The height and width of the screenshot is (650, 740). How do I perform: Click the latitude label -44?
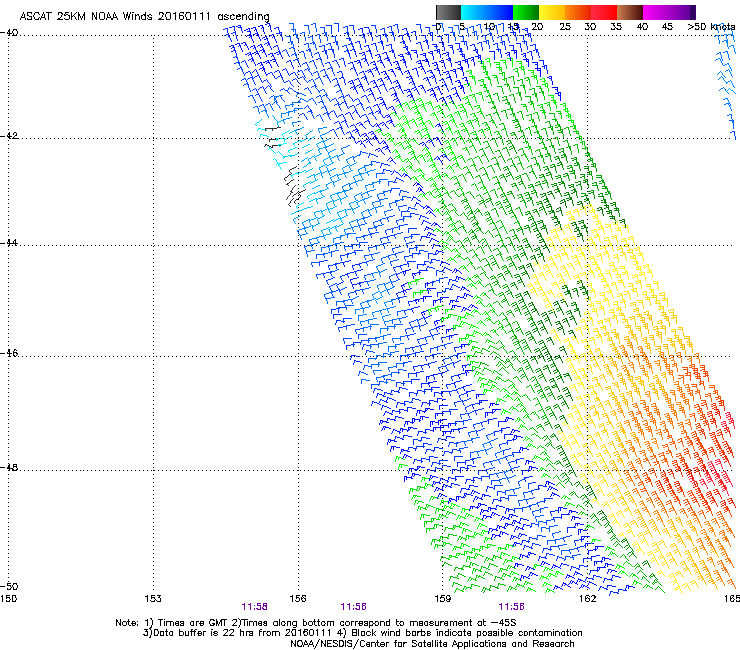[x=9, y=243]
